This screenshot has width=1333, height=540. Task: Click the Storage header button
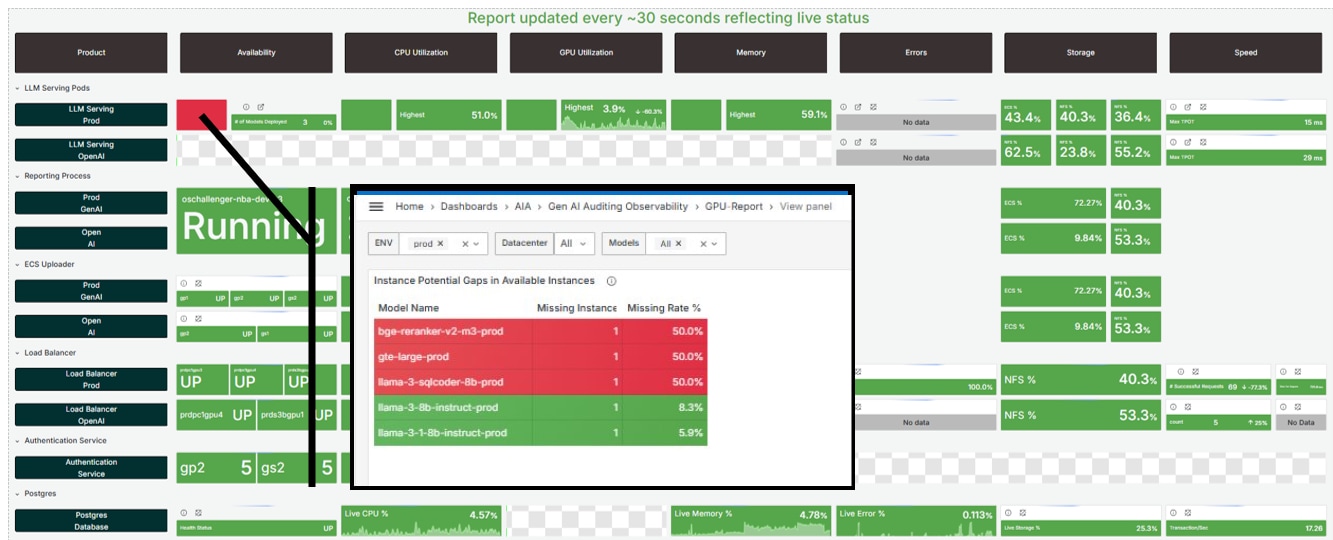pyautogui.click(x=1081, y=52)
